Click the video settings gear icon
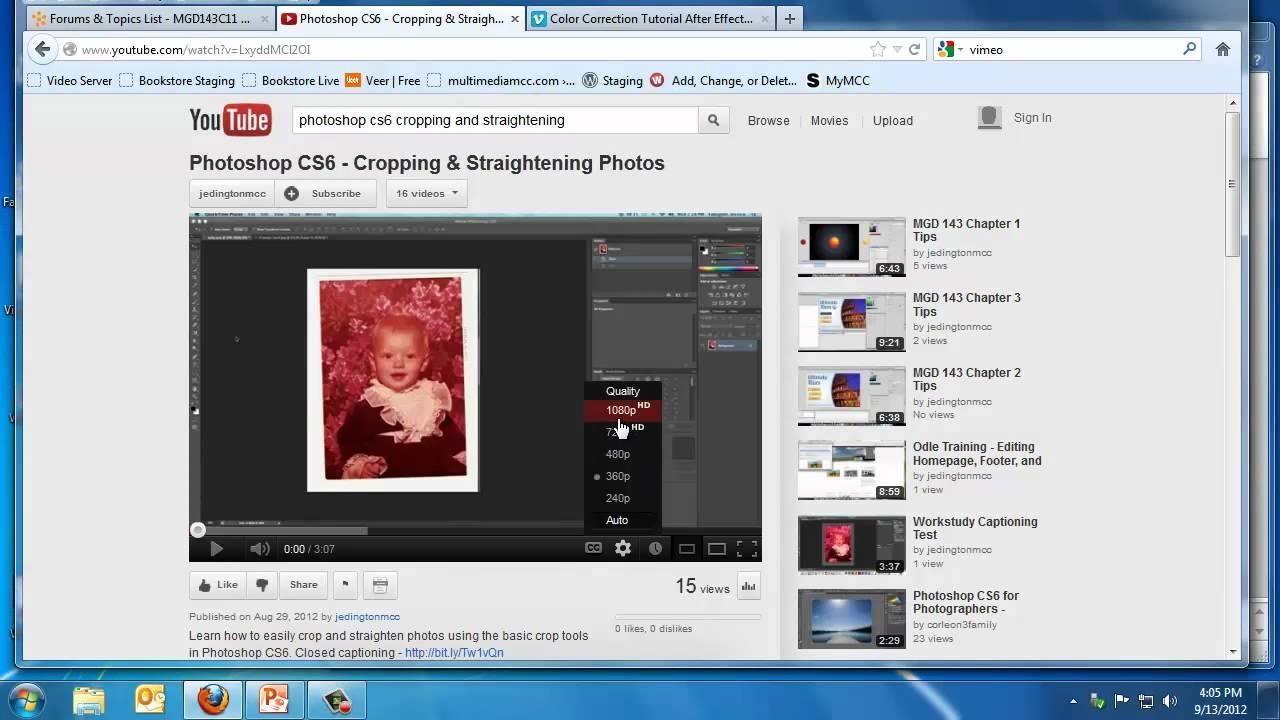 coord(623,548)
